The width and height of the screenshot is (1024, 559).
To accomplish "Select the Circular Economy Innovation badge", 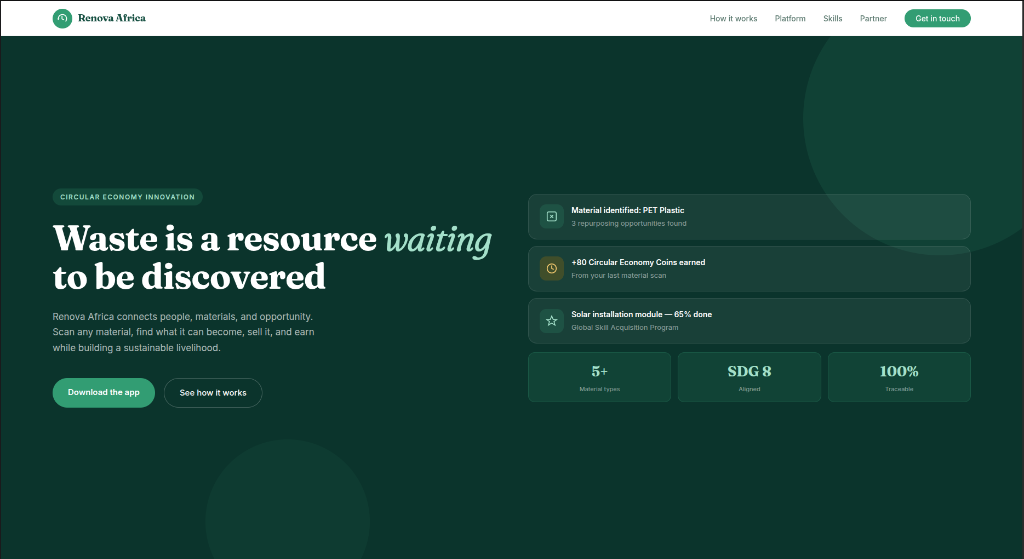I will point(127,197).
